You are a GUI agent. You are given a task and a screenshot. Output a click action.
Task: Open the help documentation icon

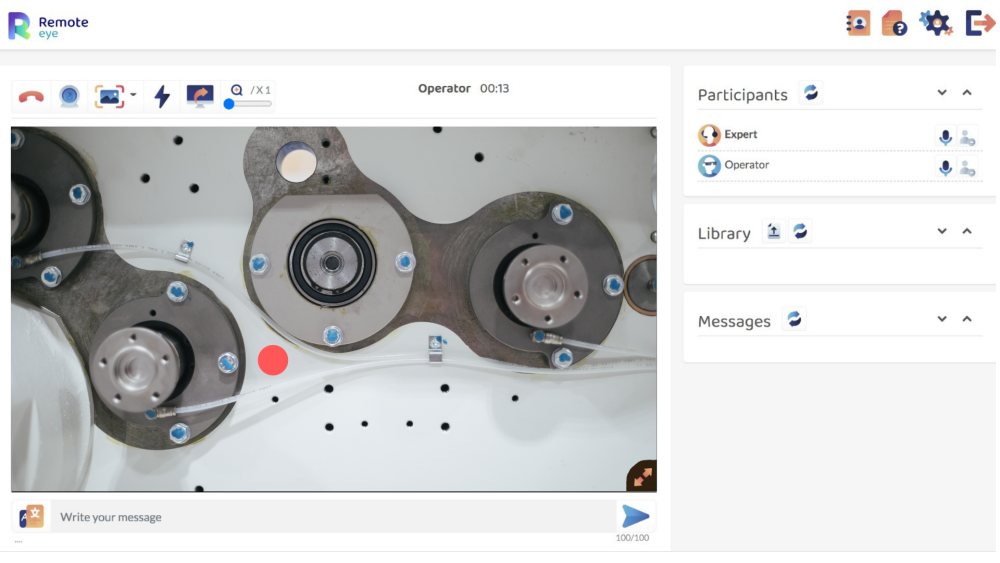point(894,24)
